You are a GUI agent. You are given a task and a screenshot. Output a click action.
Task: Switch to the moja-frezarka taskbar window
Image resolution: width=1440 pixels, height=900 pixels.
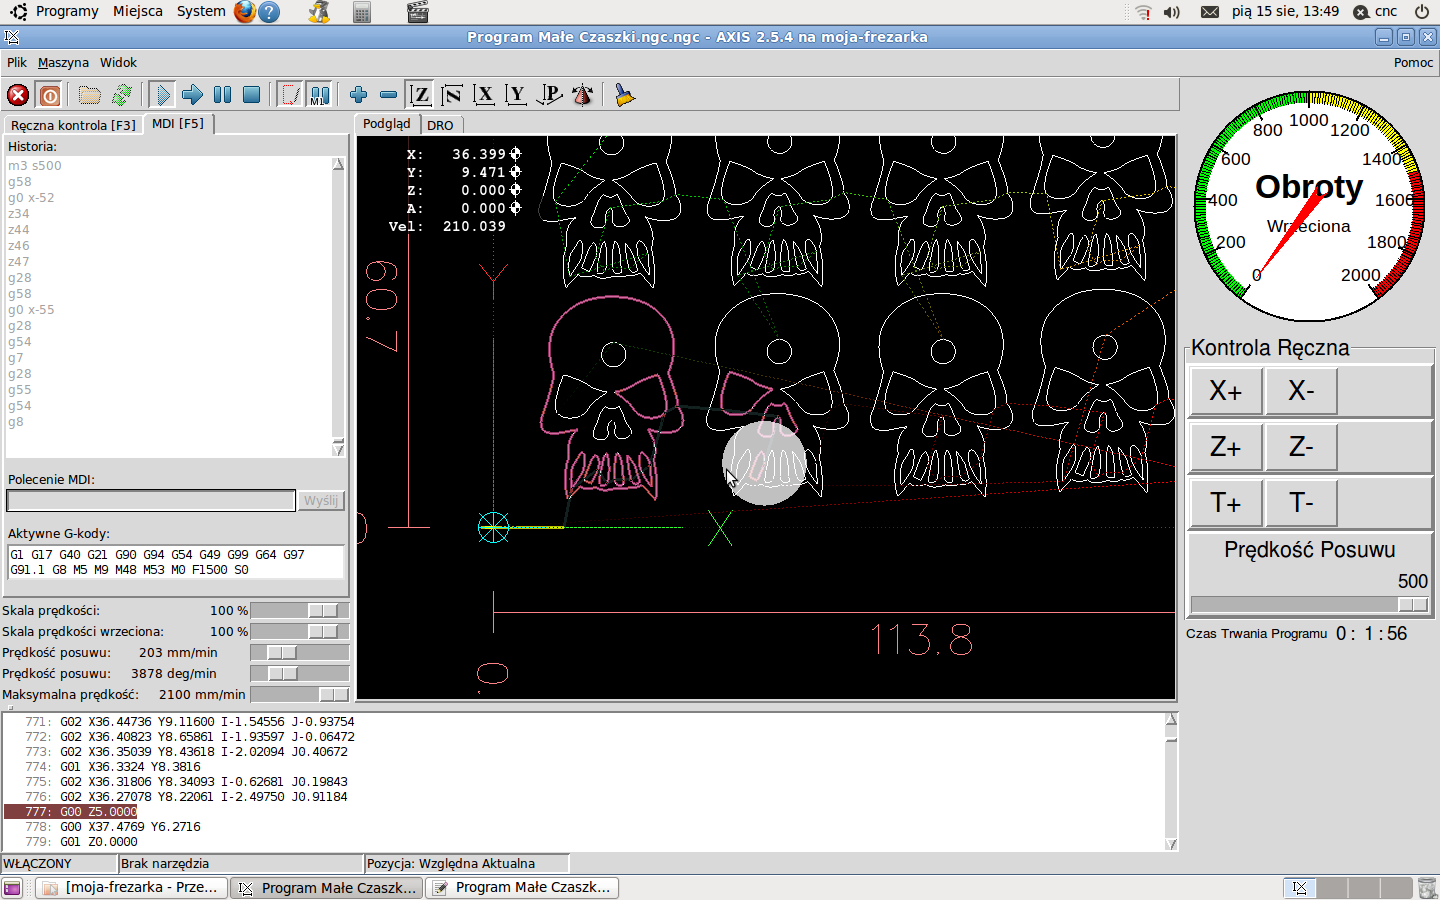point(131,887)
